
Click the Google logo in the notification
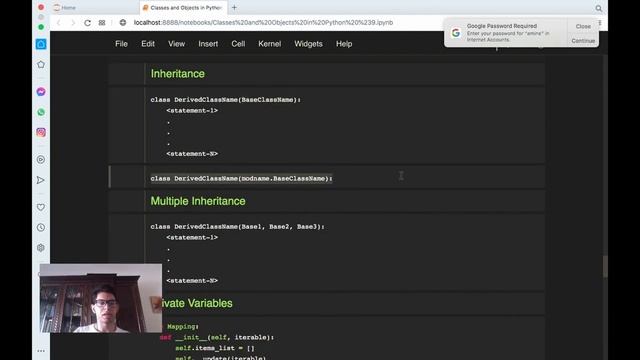click(x=456, y=33)
